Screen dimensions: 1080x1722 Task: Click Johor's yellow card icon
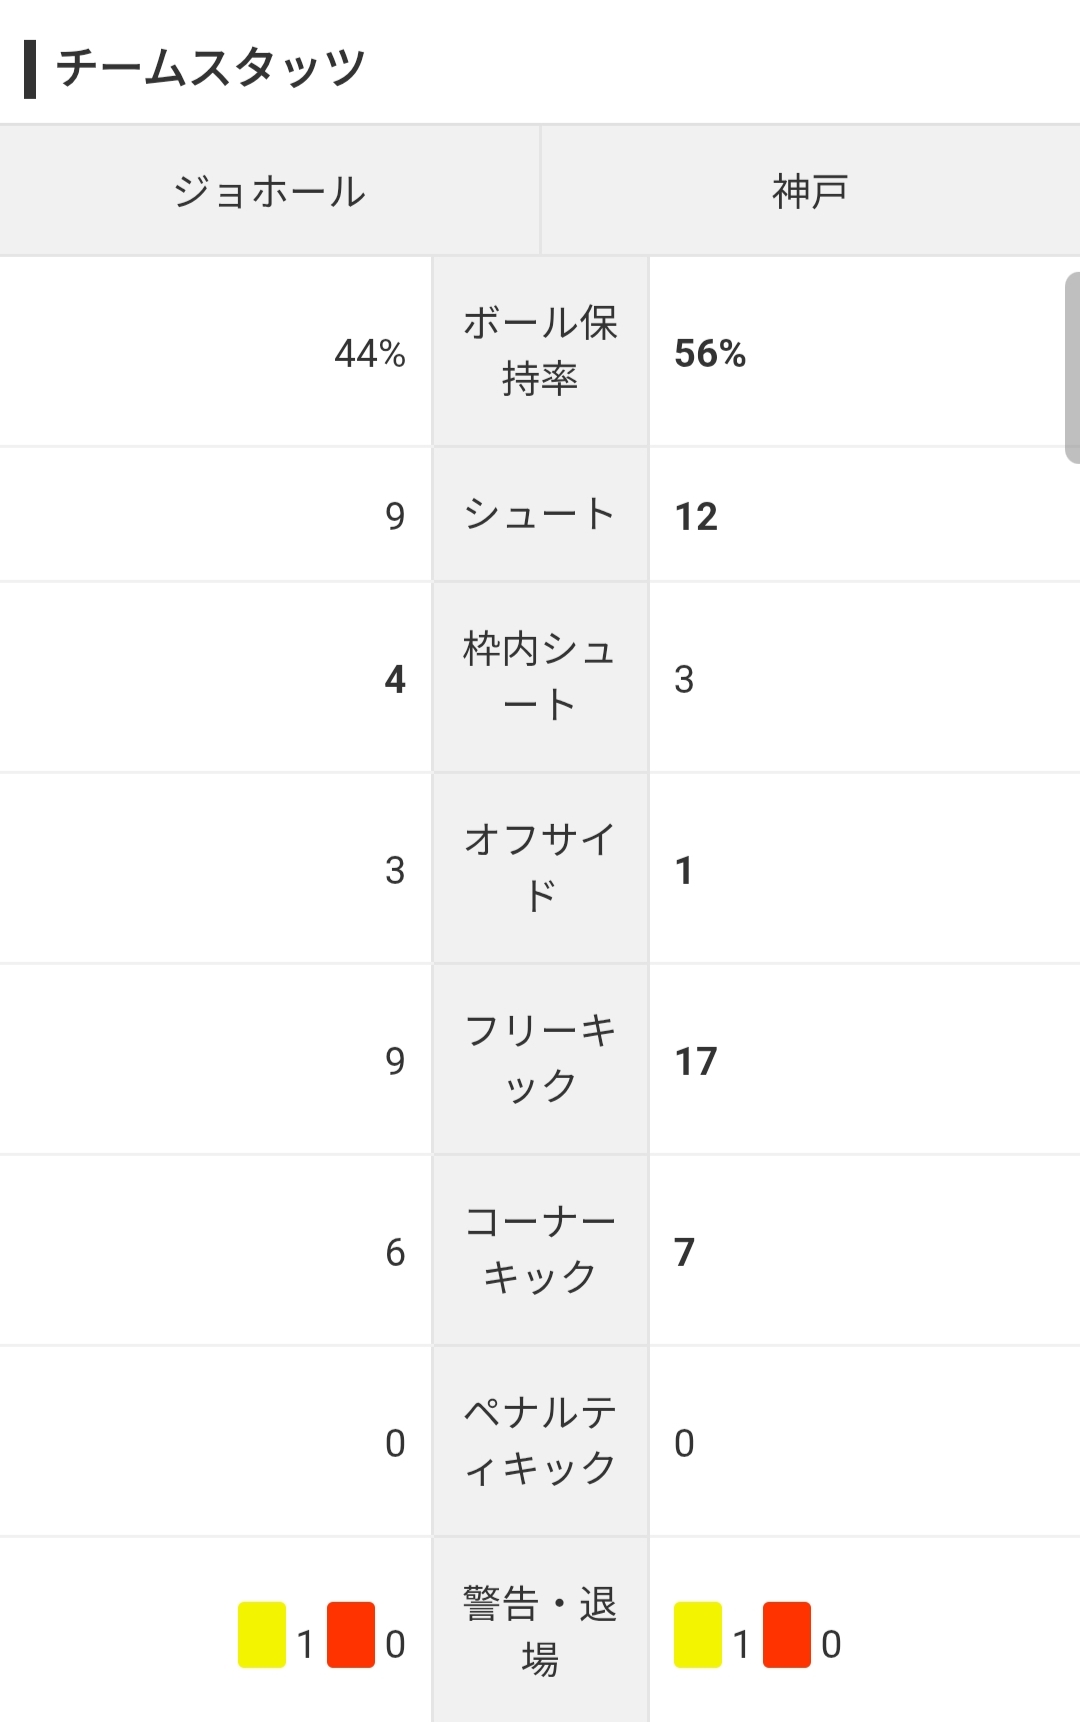pyautogui.click(x=262, y=1634)
